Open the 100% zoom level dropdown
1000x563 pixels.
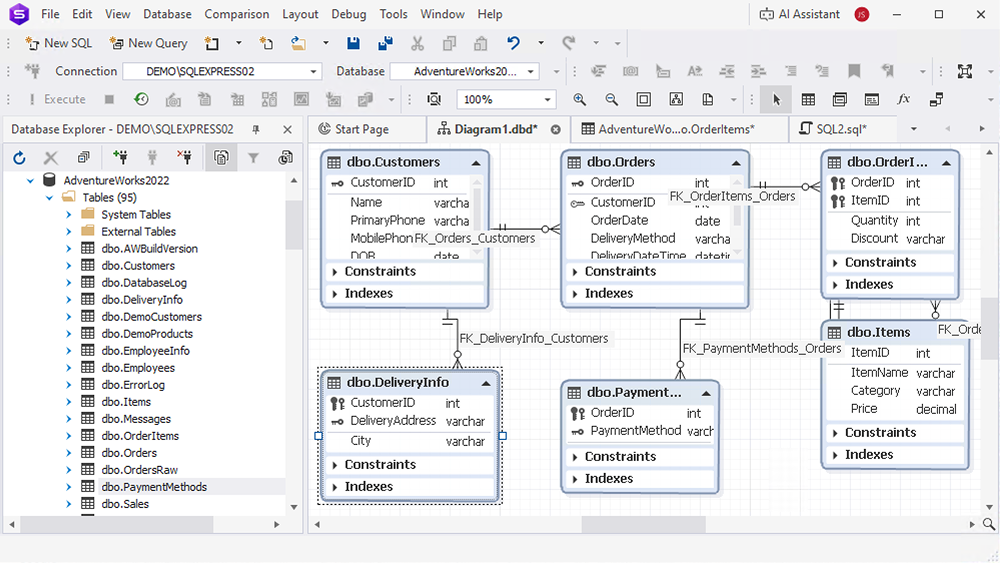click(547, 100)
